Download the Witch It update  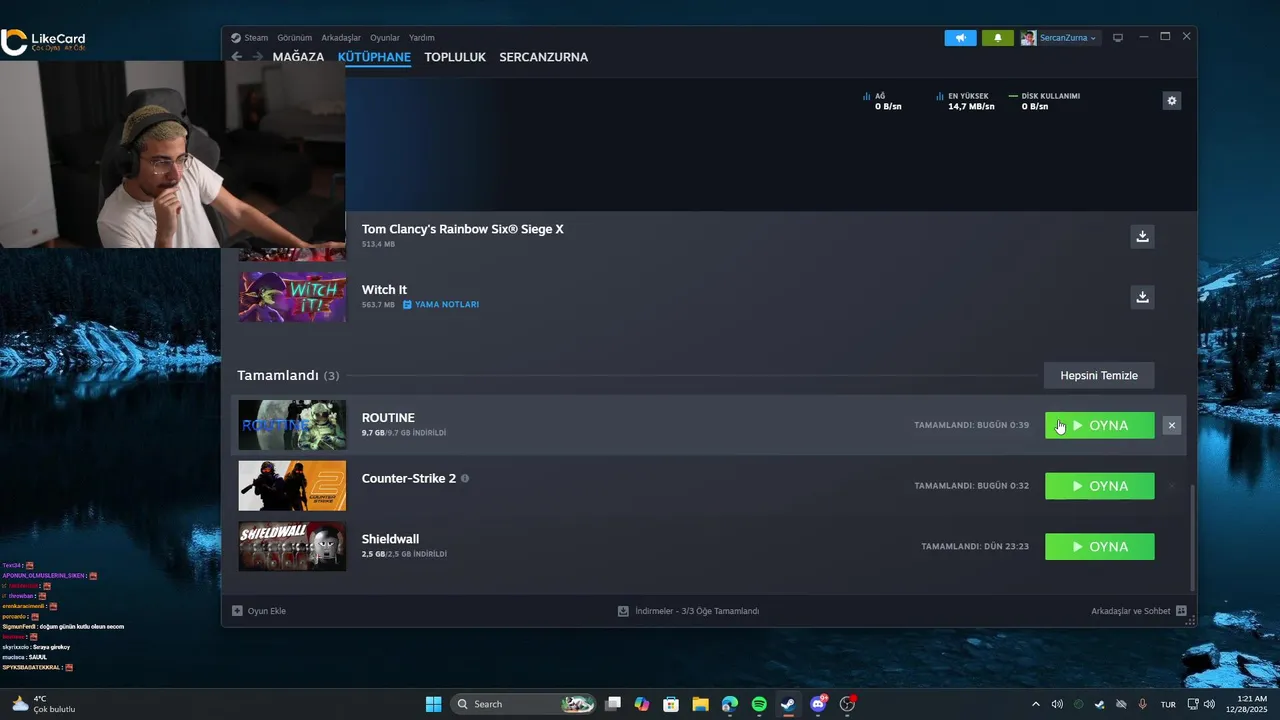pyautogui.click(x=1142, y=297)
